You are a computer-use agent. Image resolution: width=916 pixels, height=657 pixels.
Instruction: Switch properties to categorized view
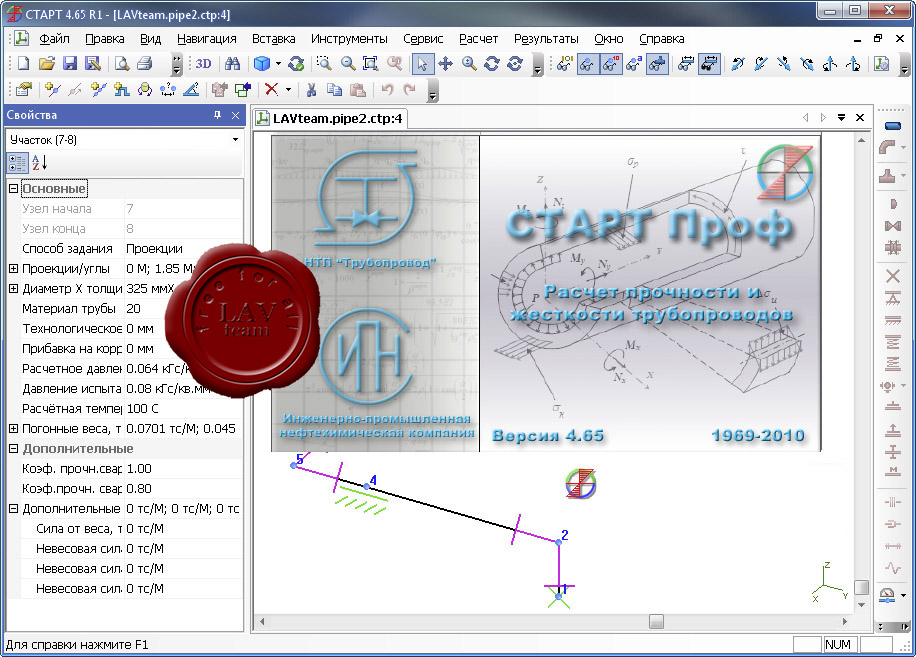point(17,163)
